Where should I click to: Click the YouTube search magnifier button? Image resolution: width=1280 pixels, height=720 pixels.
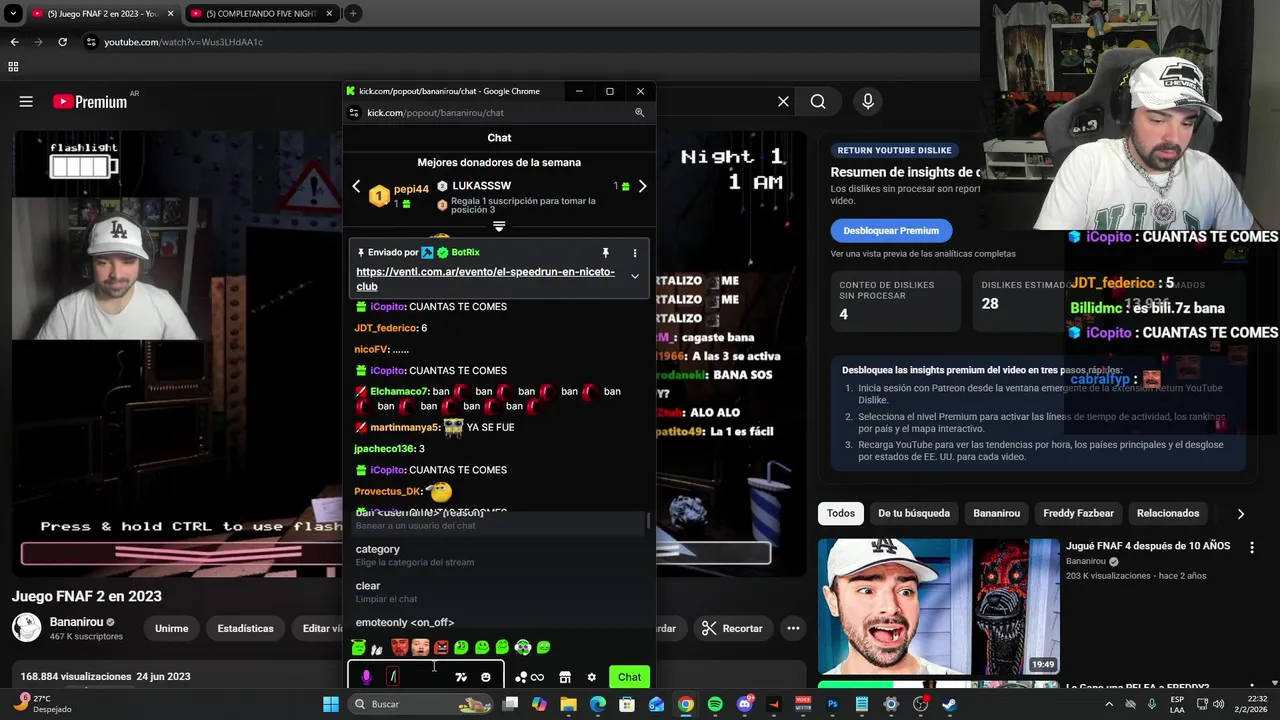point(818,101)
